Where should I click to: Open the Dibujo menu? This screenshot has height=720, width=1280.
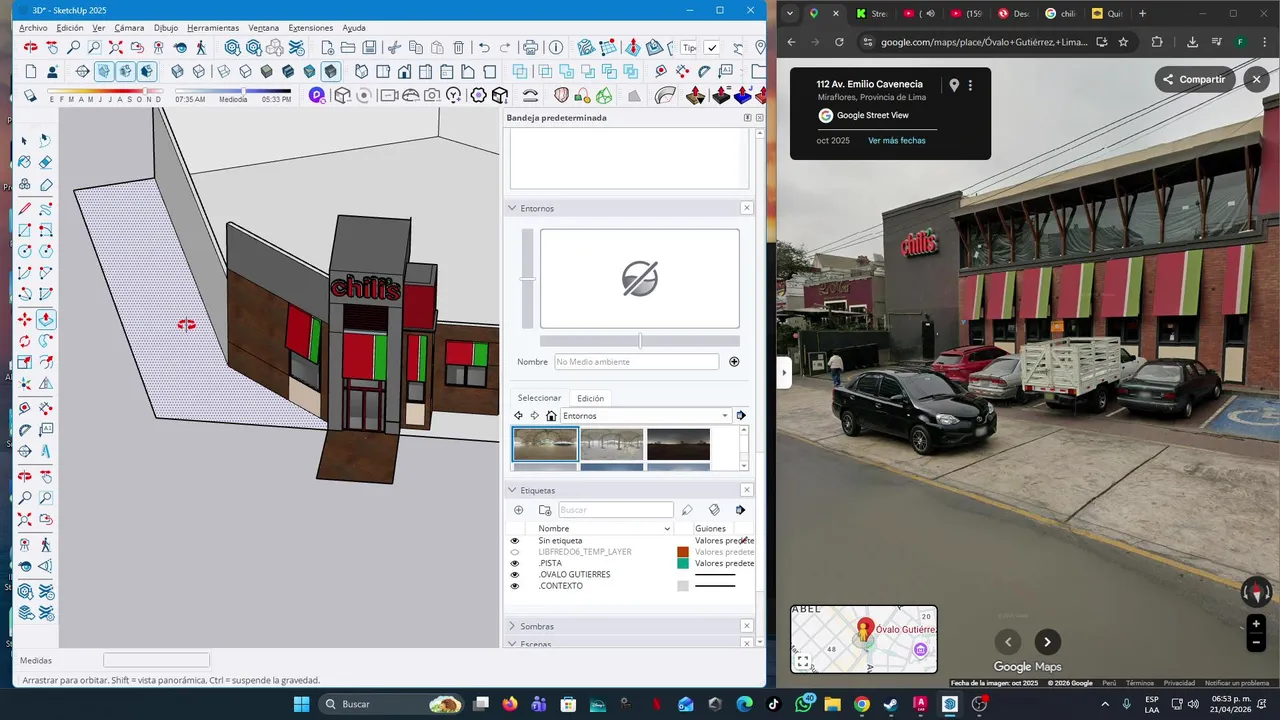click(x=166, y=28)
